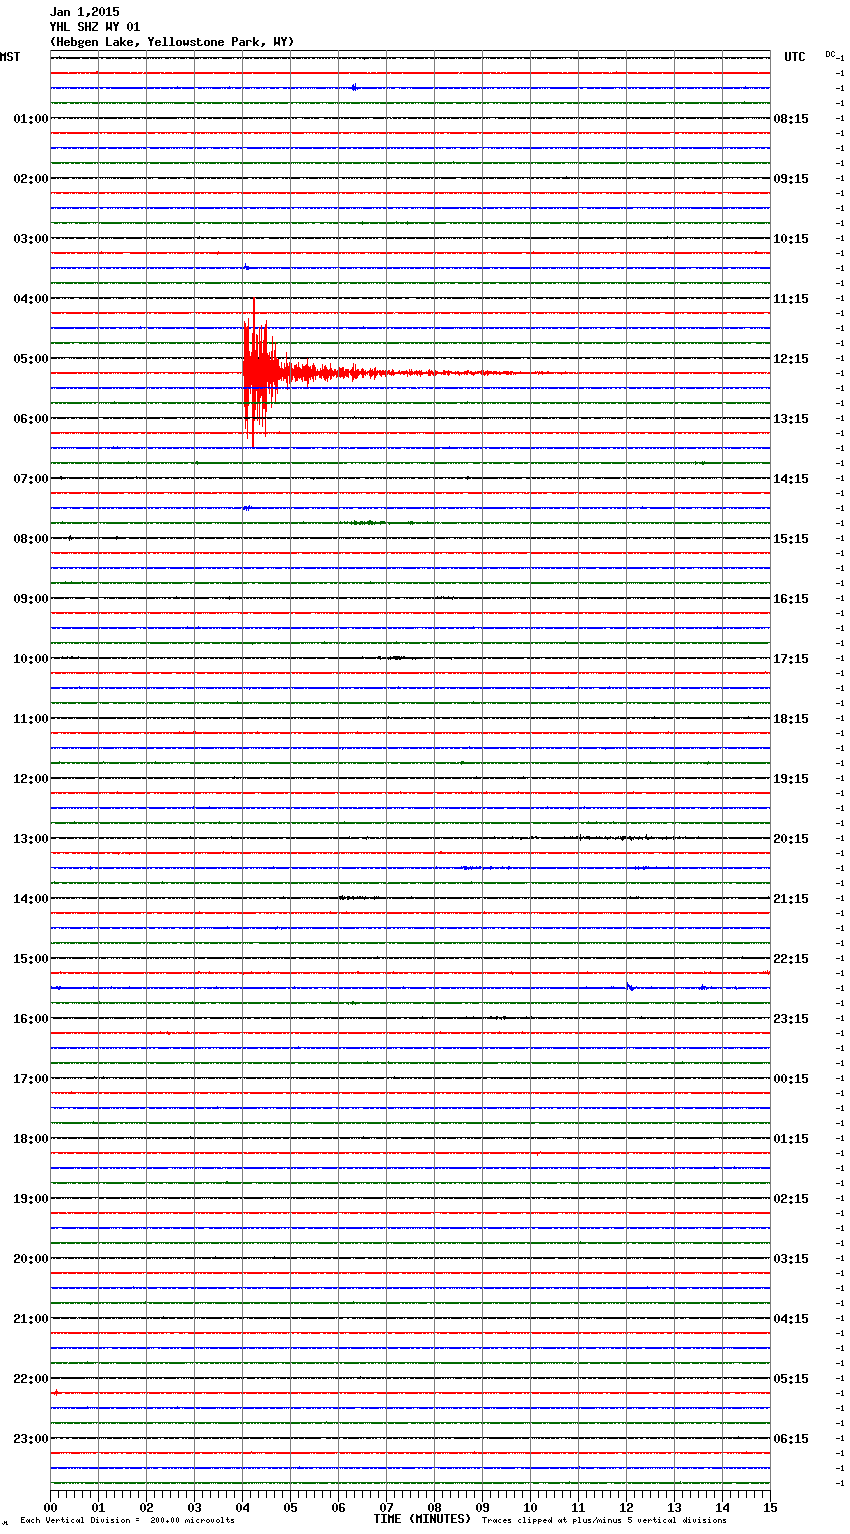
Task: Click the 08:15 UTC time label
Action: [791, 119]
